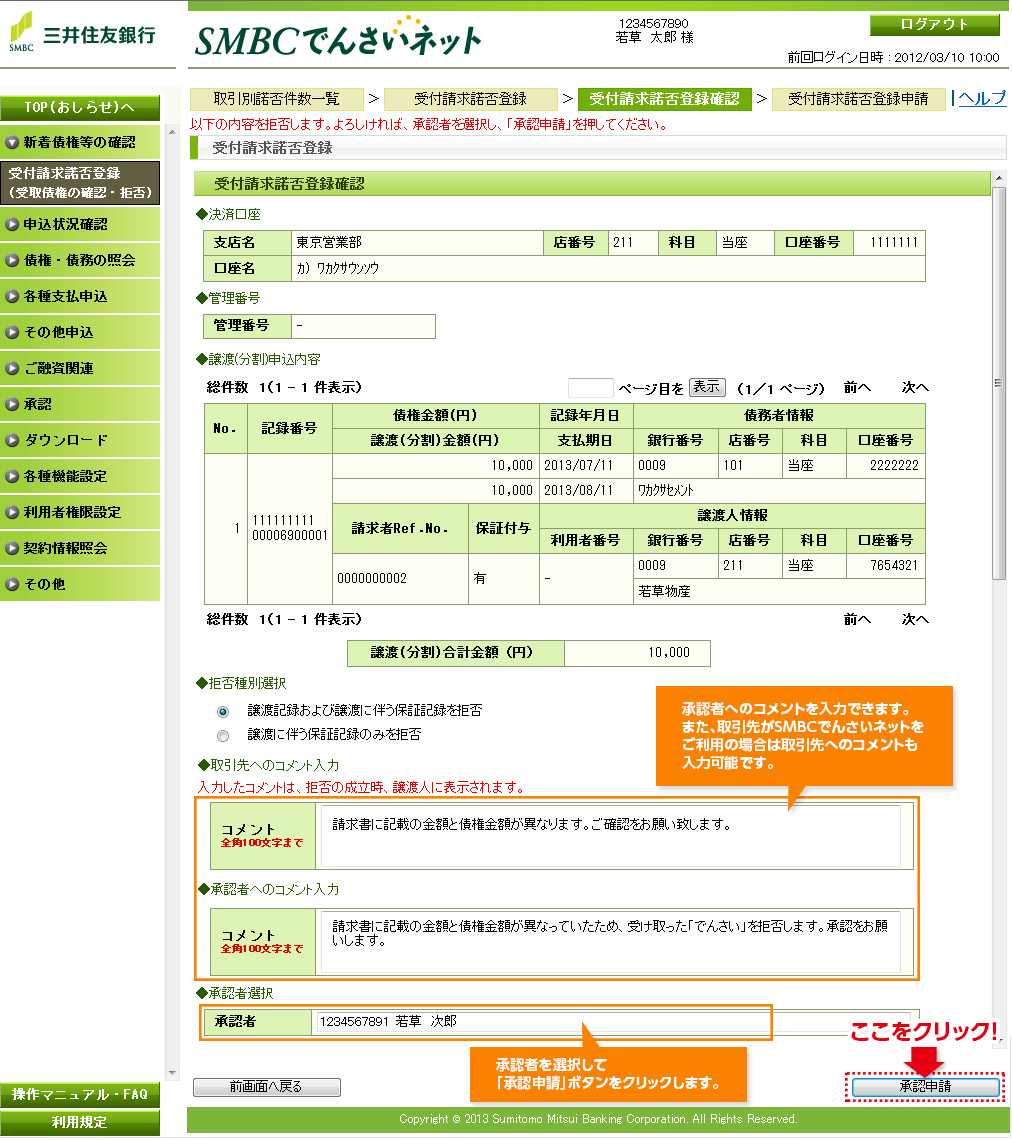
Task: Click arrow icon beside 契約情報照会
Action: (x=12, y=549)
